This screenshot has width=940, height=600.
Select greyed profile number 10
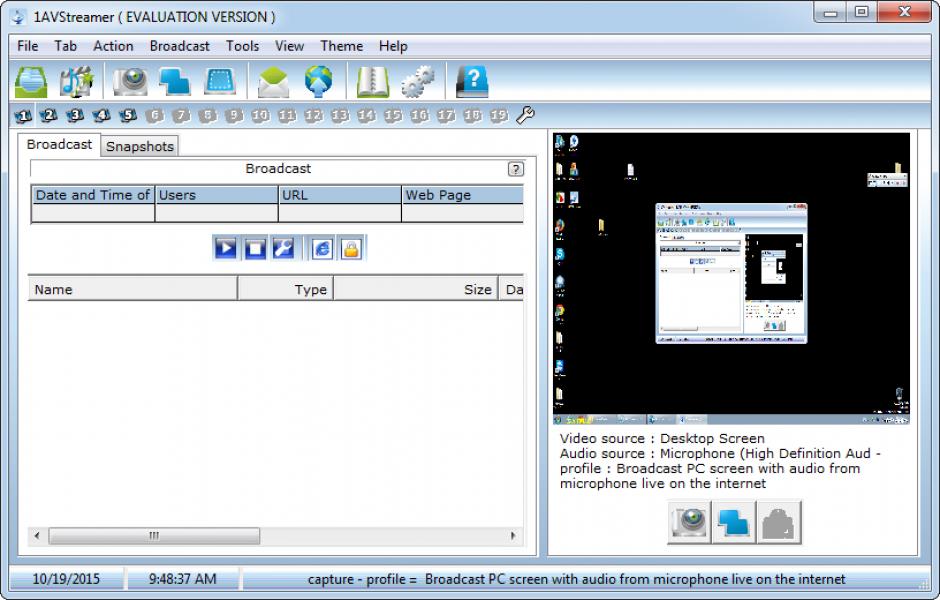tap(260, 115)
